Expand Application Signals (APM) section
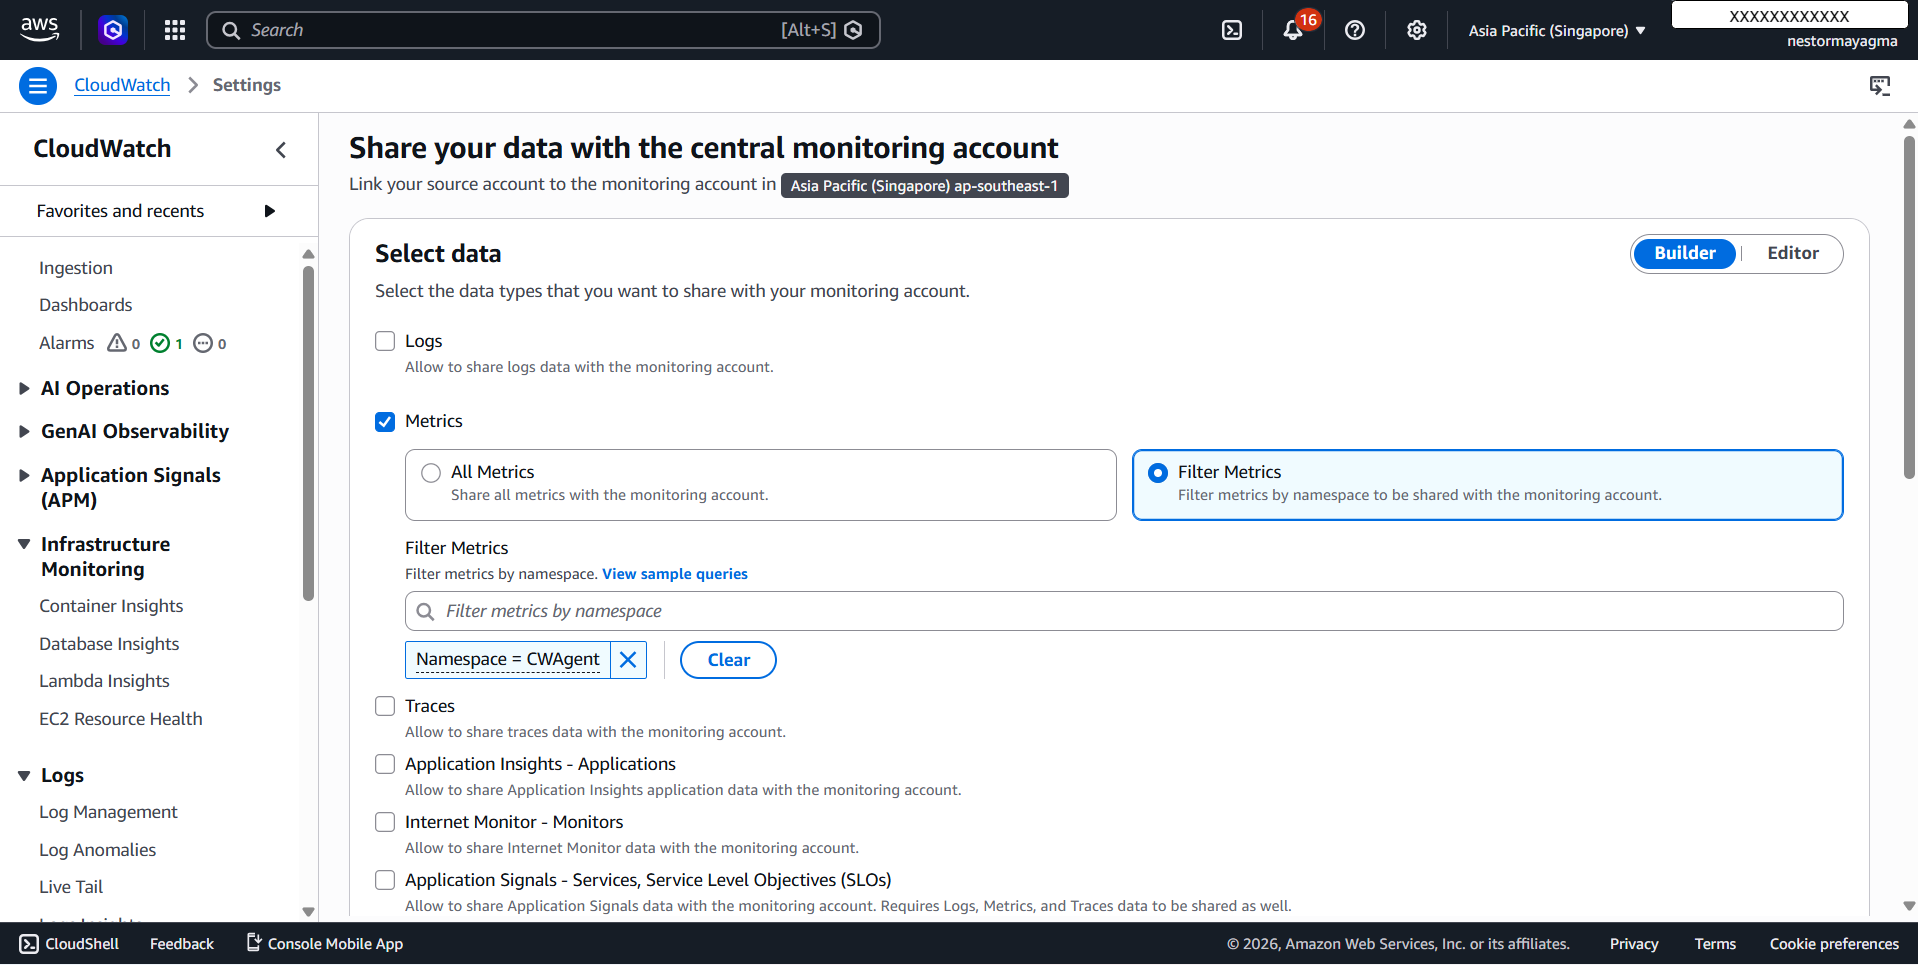 click(24, 476)
